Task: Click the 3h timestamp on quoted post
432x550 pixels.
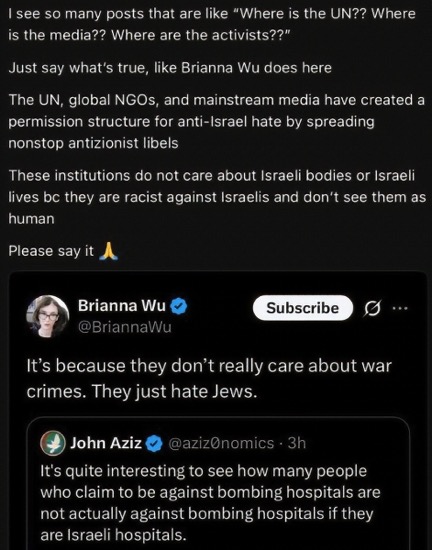Action: (297, 443)
